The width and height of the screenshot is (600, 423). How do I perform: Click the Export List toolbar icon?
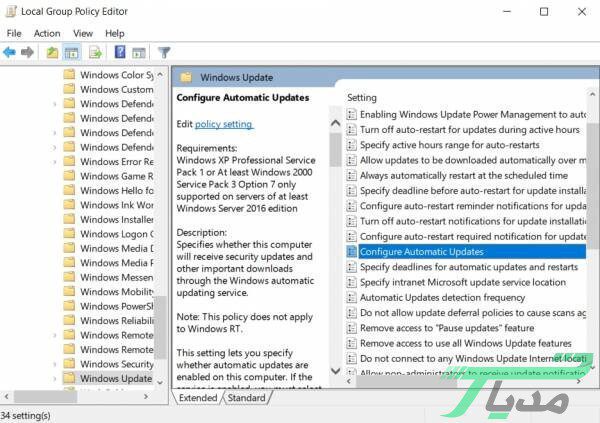click(x=96, y=52)
